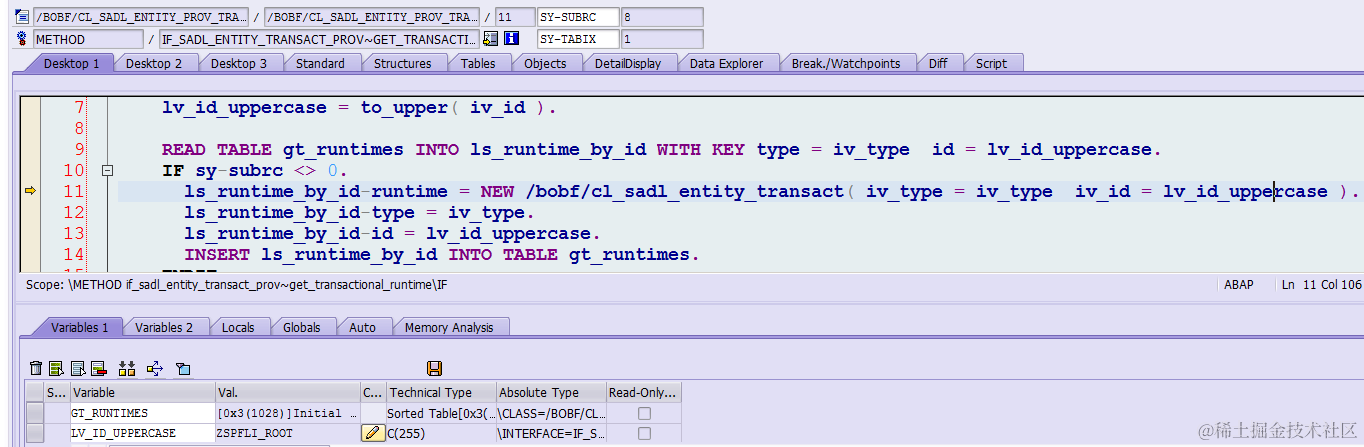The image size is (1364, 447).
Task: Click the Variable column header
Action: (142, 393)
